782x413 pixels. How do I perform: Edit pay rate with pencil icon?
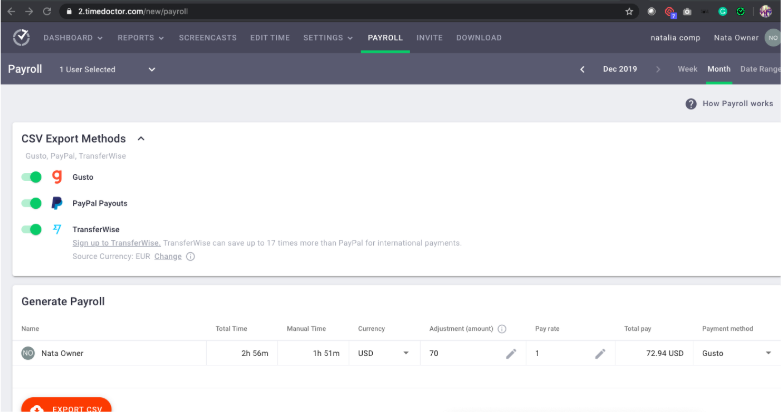click(600, 354)
